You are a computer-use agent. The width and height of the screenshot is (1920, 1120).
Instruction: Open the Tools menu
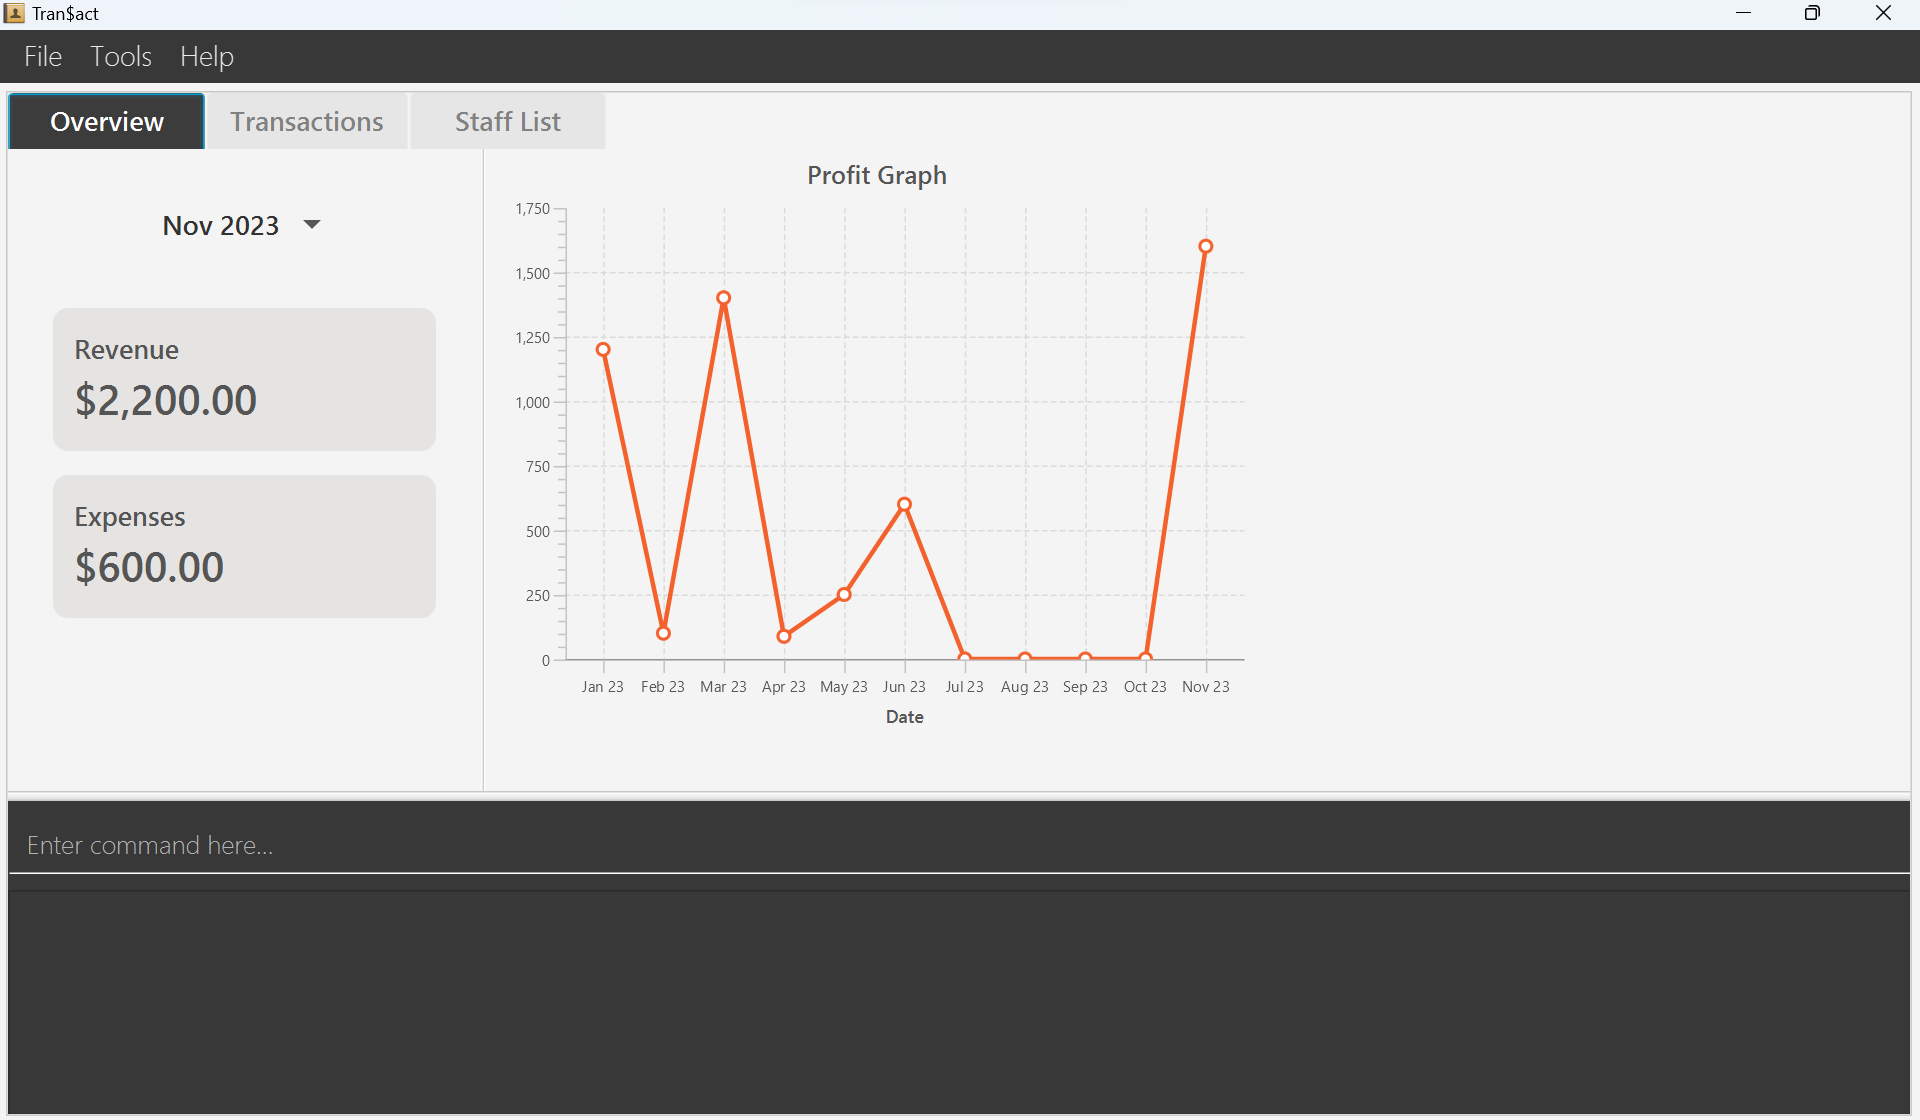[x=121, y=57]
